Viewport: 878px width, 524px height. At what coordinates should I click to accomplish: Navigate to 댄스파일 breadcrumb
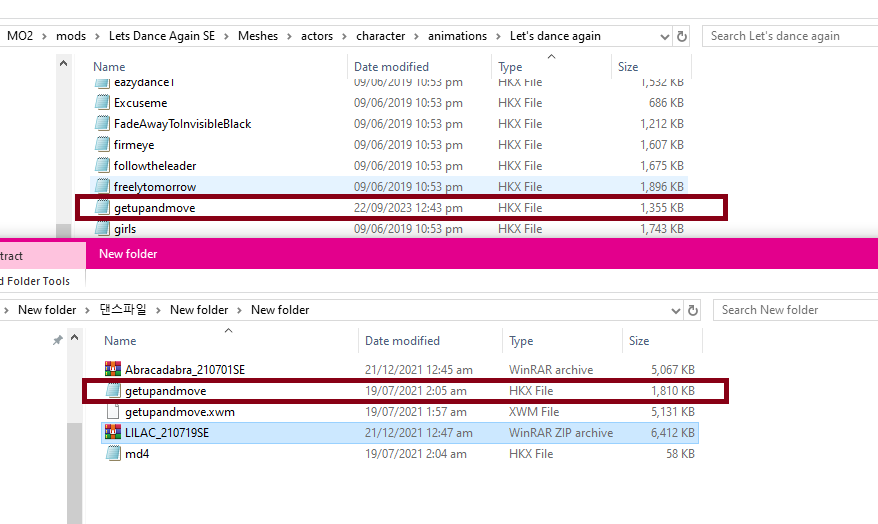click(x=123, y=310)
